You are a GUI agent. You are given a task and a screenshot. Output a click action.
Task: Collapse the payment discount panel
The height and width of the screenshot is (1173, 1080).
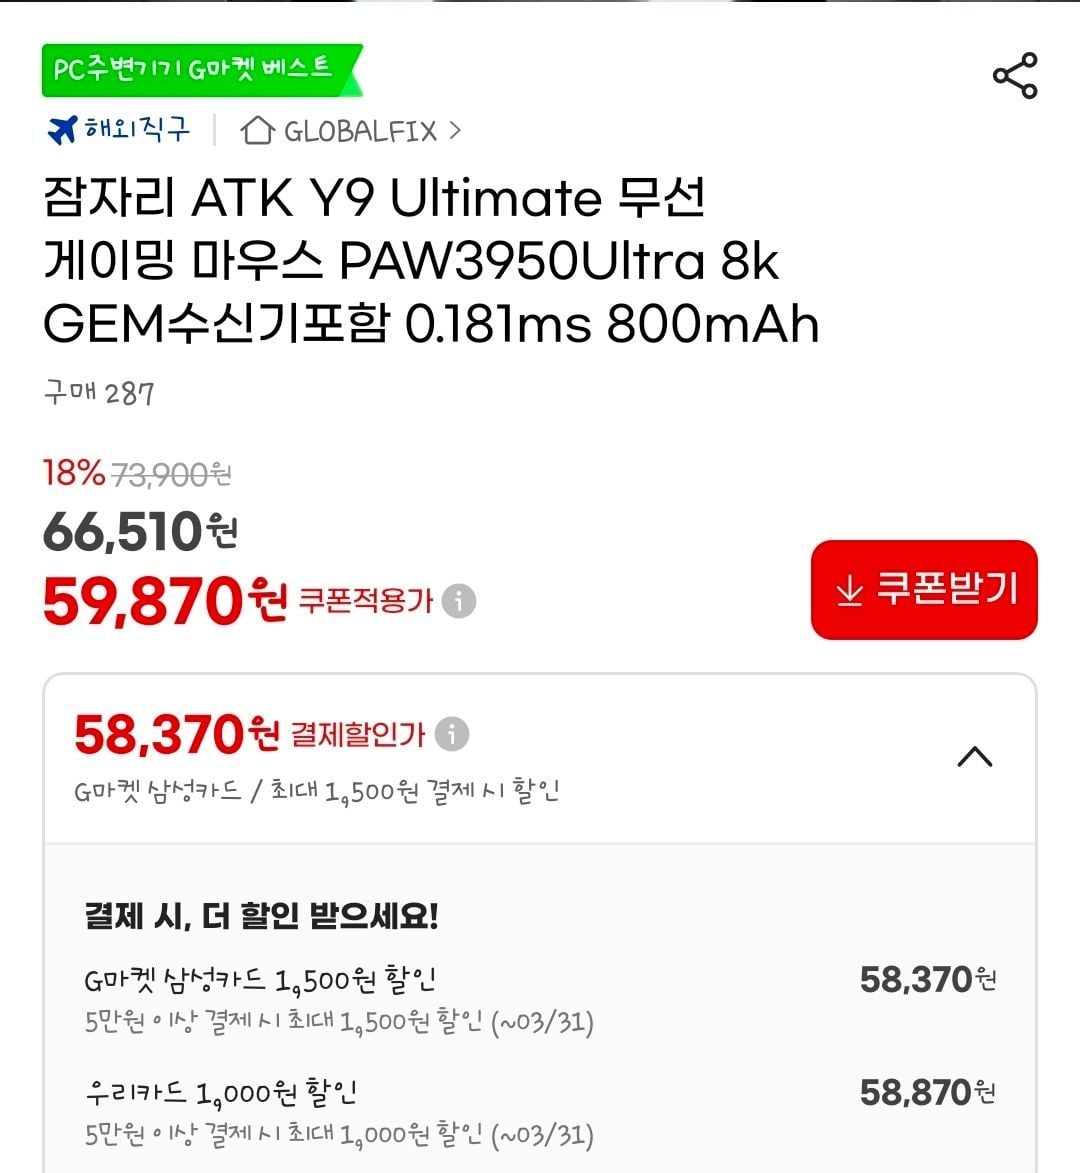[x=975, y=757]
